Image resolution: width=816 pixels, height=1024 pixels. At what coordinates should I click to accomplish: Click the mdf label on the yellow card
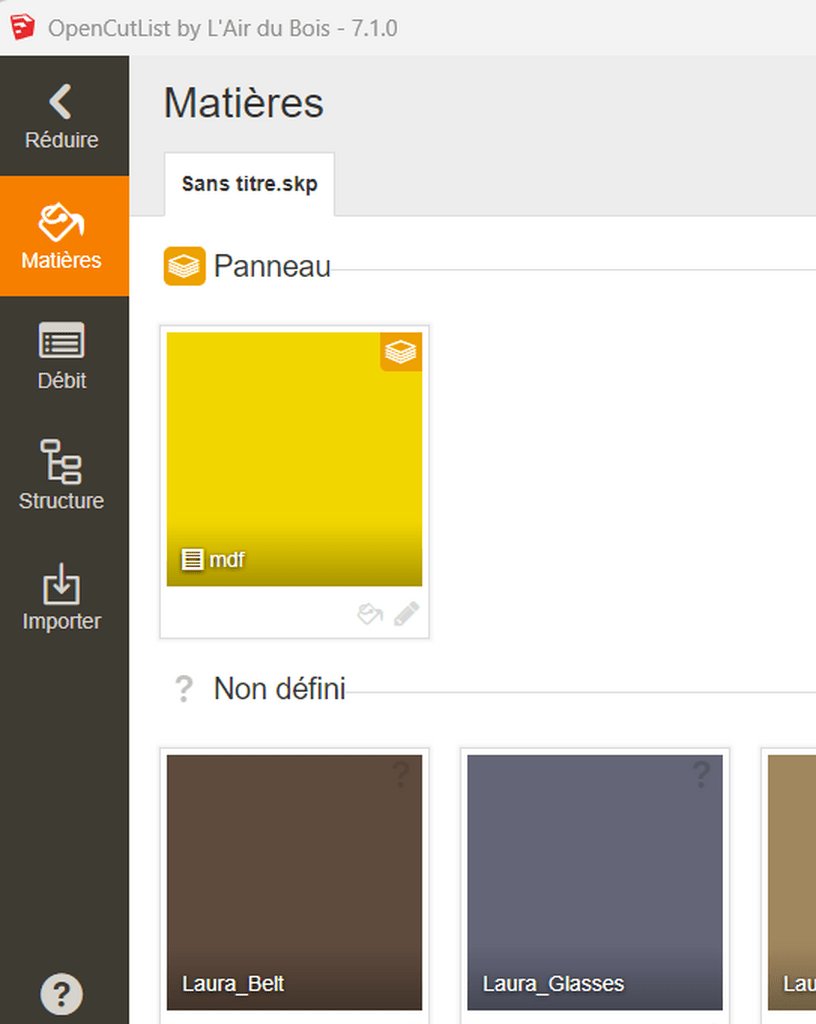click(226, 560)
